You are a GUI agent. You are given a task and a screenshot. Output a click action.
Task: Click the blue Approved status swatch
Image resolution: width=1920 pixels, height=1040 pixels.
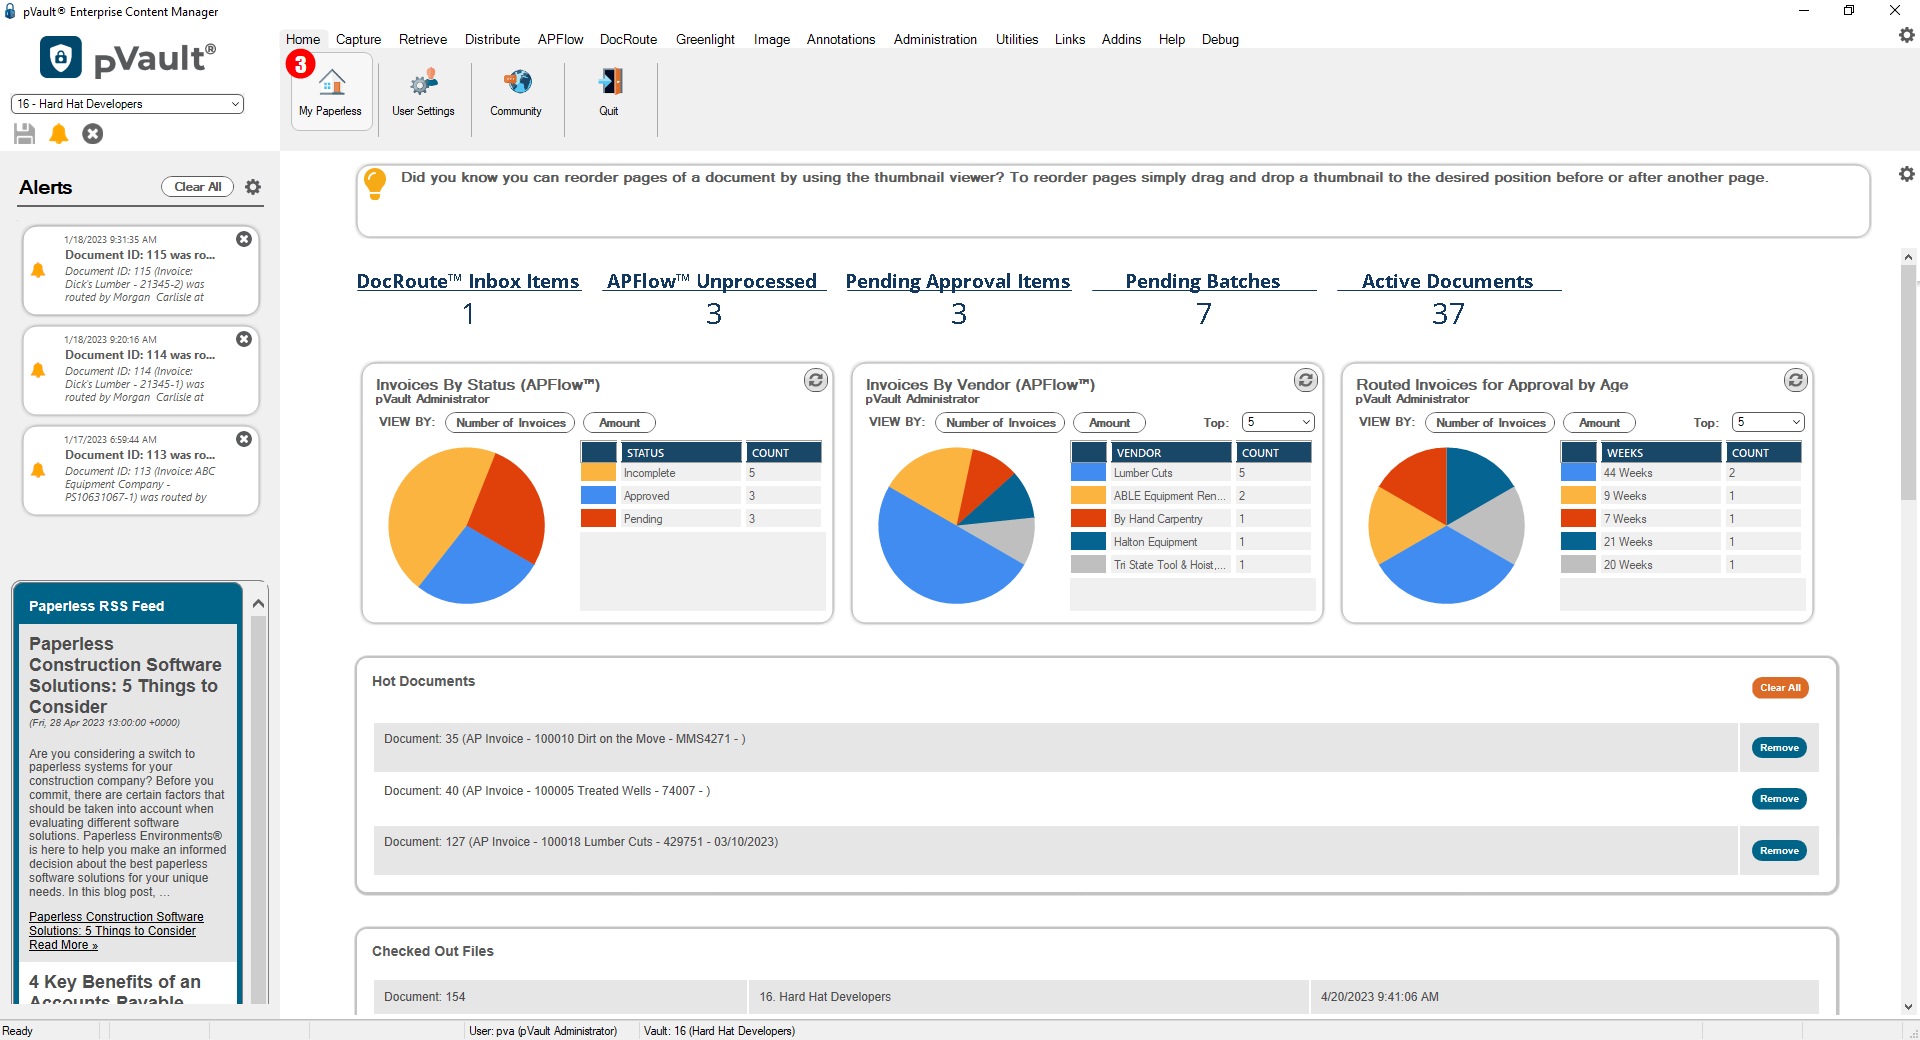click(598, 496)
